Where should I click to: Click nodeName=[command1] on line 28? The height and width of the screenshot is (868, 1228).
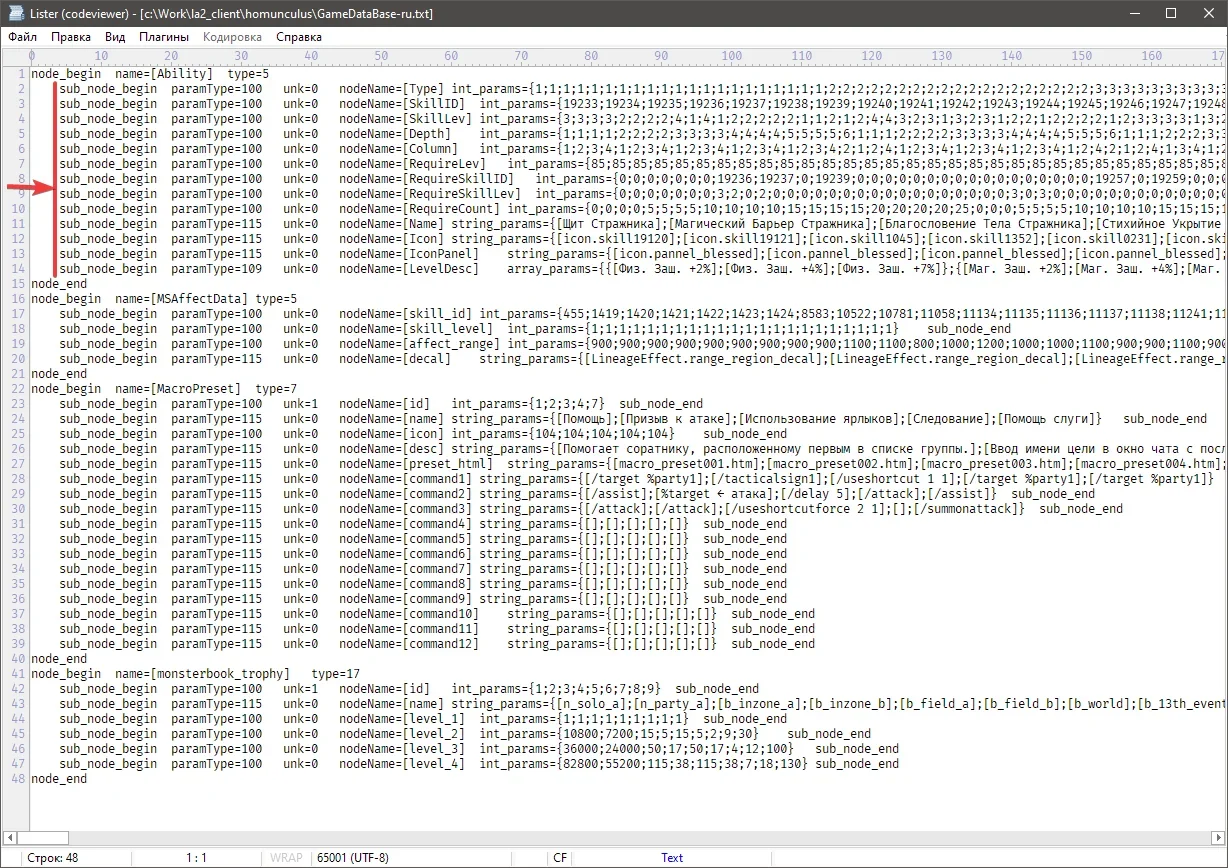click(406, 479)
